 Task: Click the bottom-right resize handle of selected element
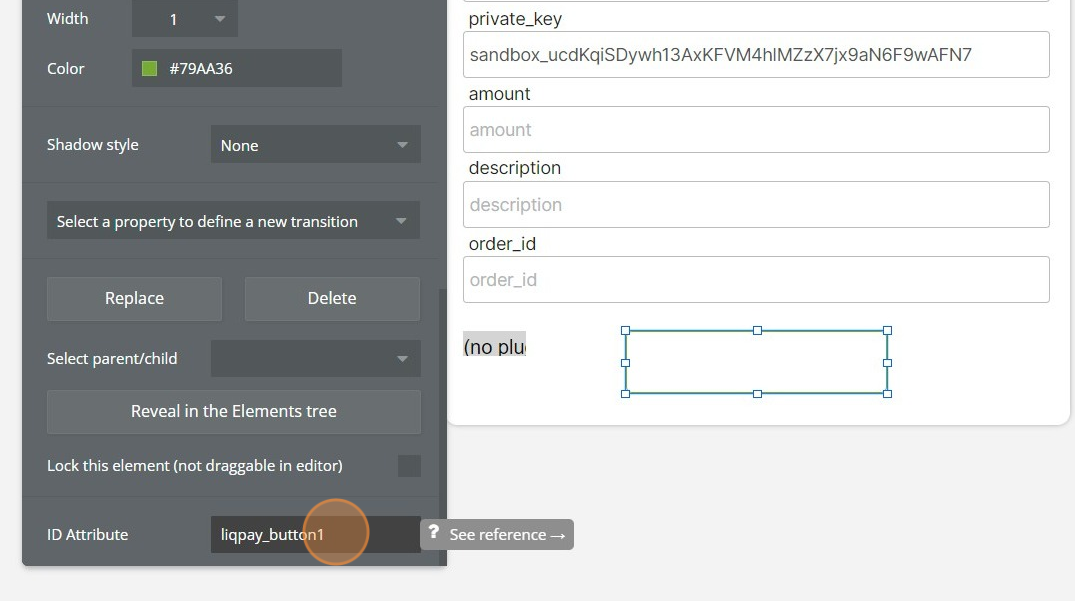(887, 394)
